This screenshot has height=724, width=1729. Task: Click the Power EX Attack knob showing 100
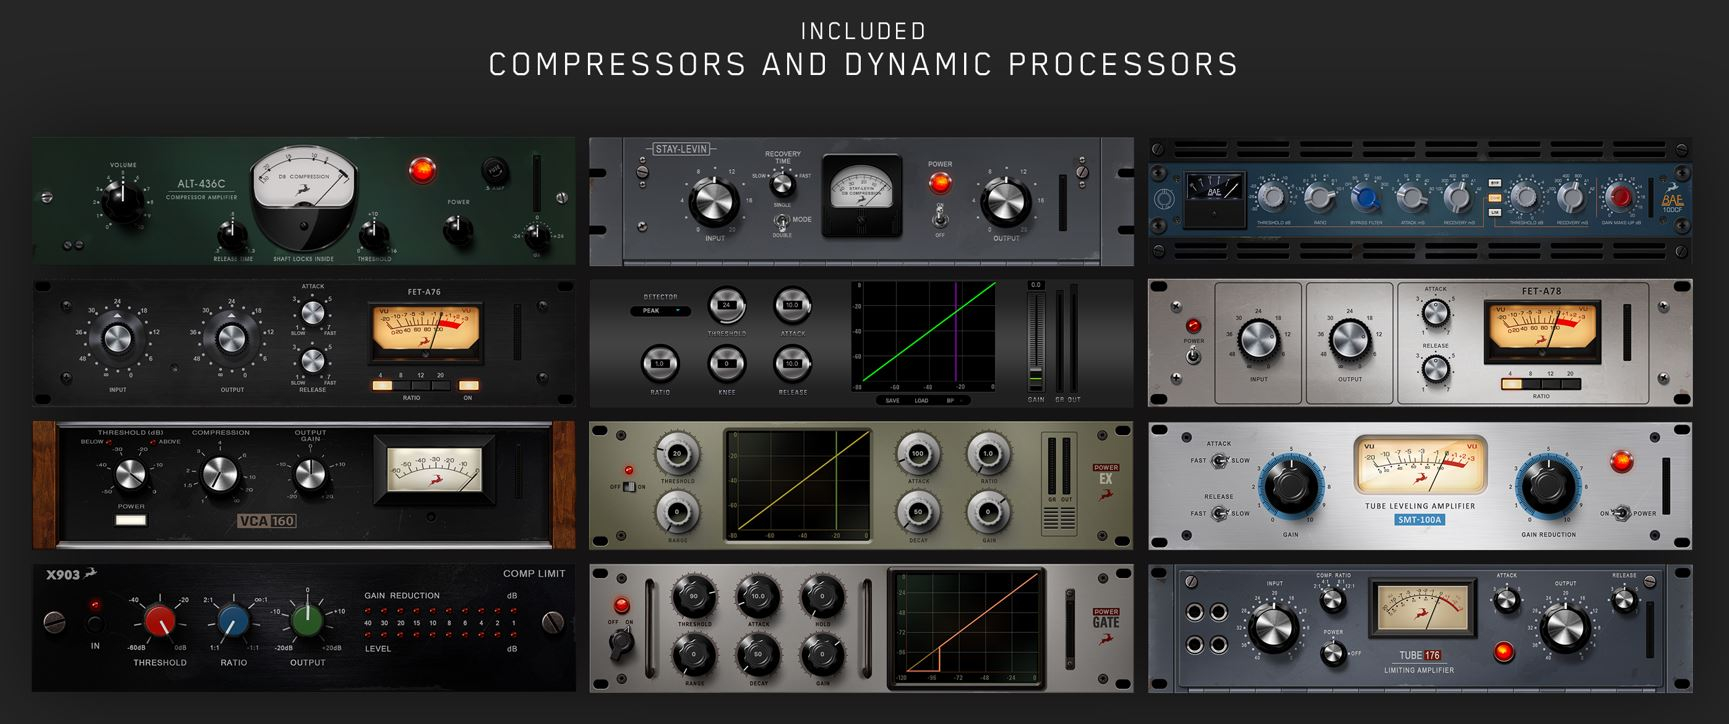[x=918, y=455]
